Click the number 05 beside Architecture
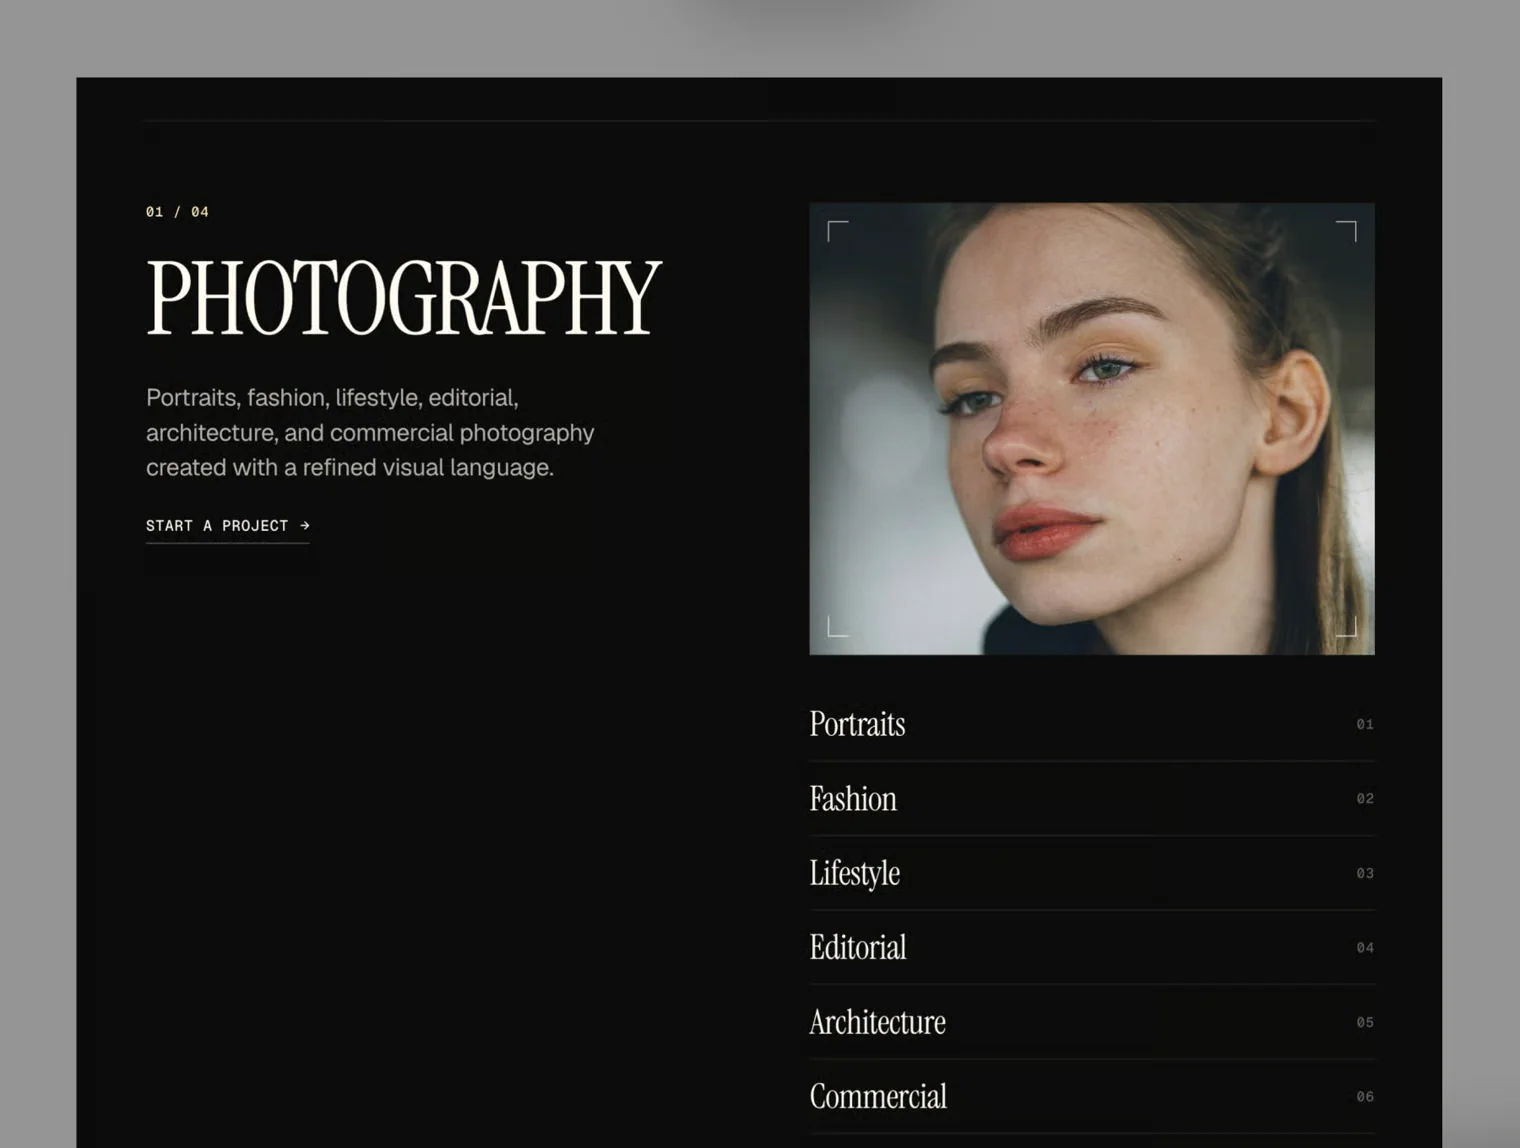The height and width of the screenshot is (1148, 1520). pos(1365,1022)
